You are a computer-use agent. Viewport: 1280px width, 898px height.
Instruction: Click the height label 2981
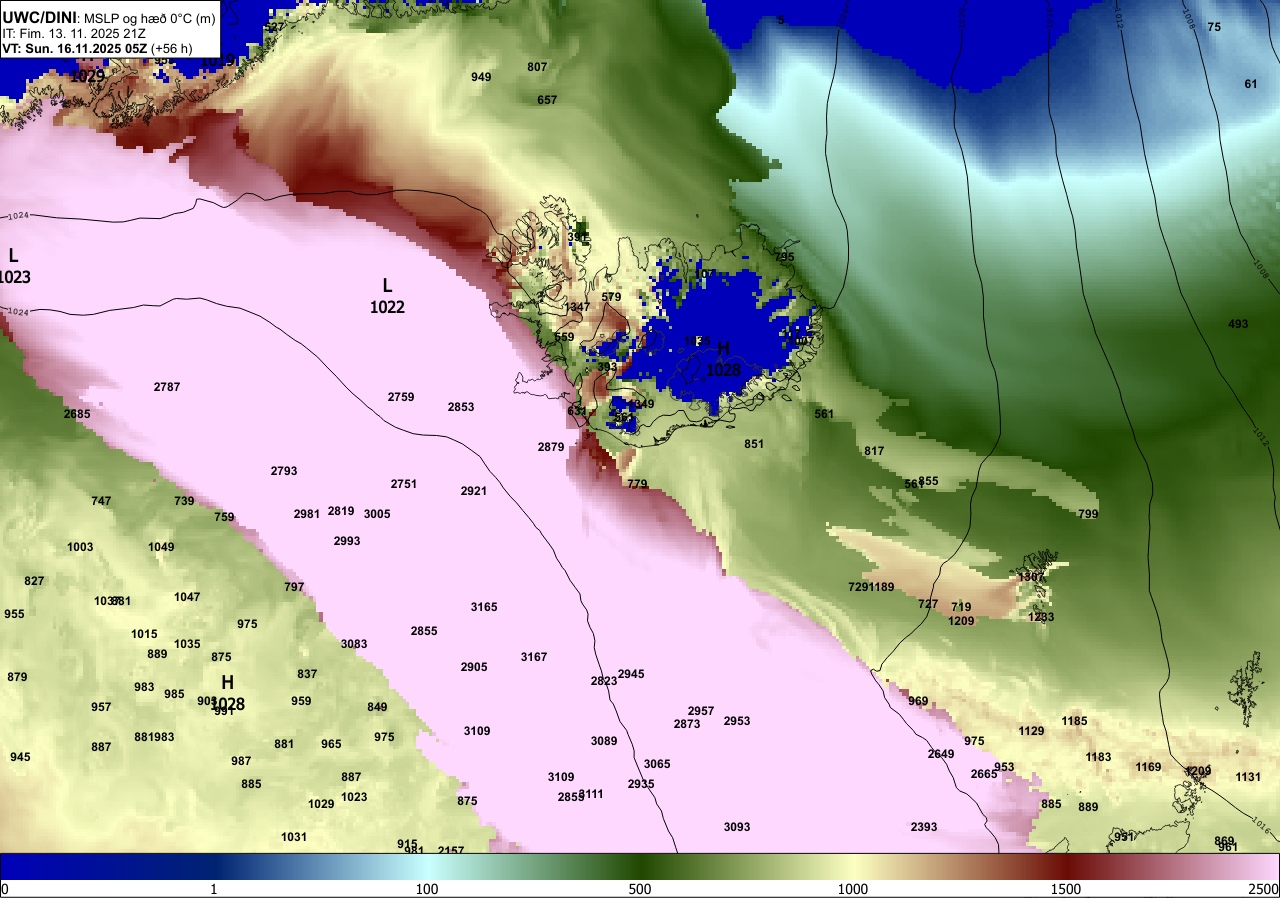pyautogui.click(x=307, y=514)
